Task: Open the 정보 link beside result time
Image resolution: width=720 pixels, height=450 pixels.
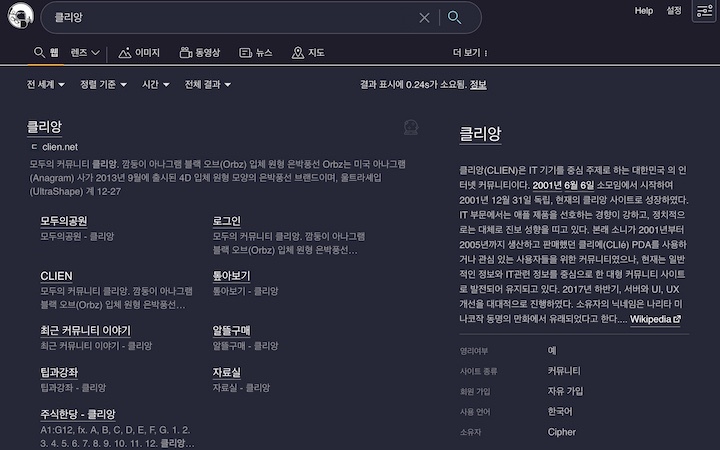Action: [x=478, y=84]
